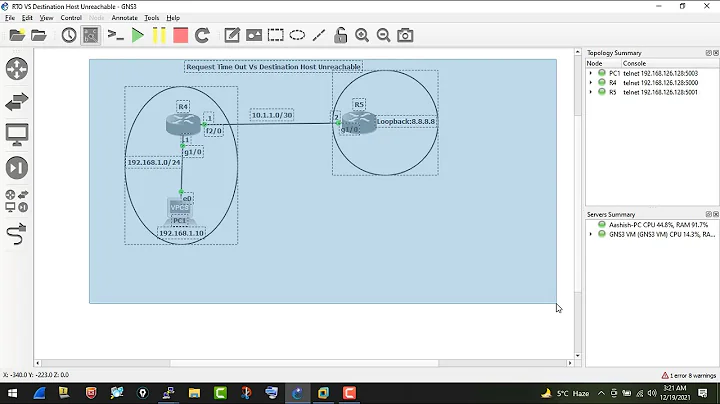Expand GNS3 VM entry in Servers Summary

[591, 234]
